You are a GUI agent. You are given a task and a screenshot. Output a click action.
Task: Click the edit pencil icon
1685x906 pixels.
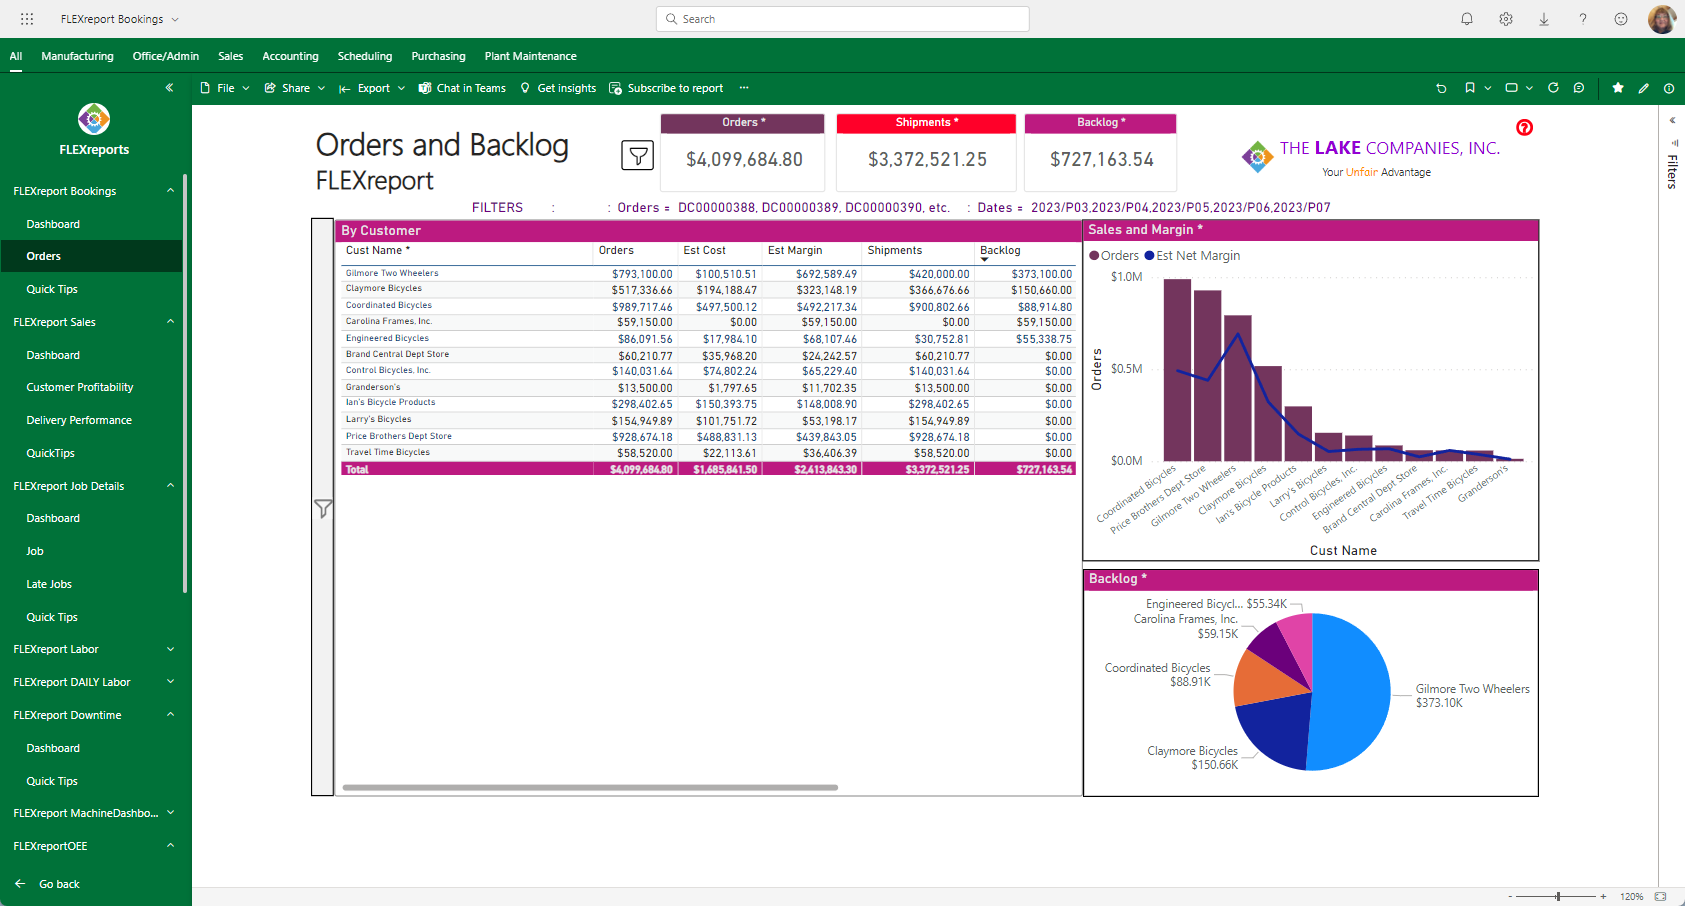coord(1644,88)
